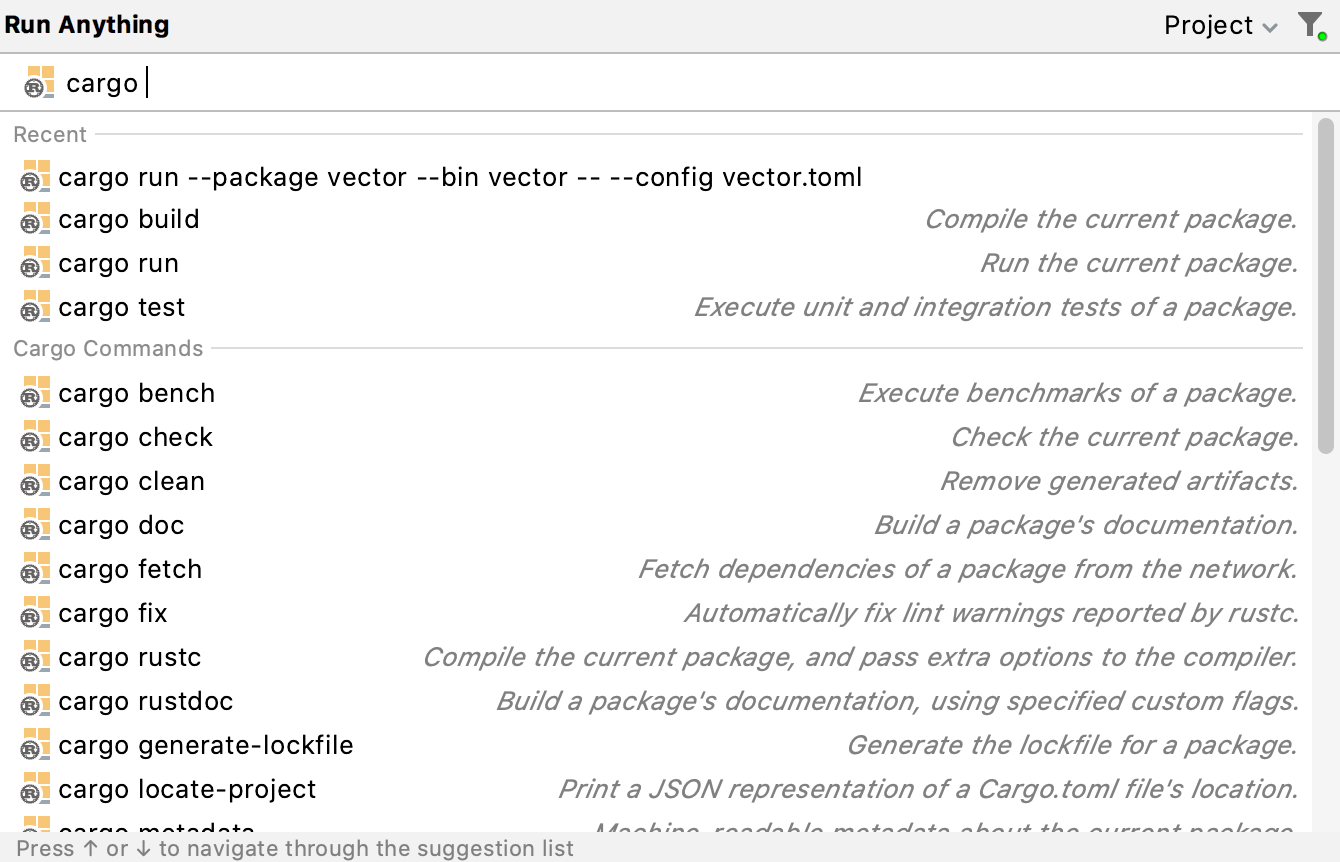Viewport: 1340px width, 862px height.
Task: Click the Cargo icon next to "cargo run"
Action: click(x=33, y=263)
